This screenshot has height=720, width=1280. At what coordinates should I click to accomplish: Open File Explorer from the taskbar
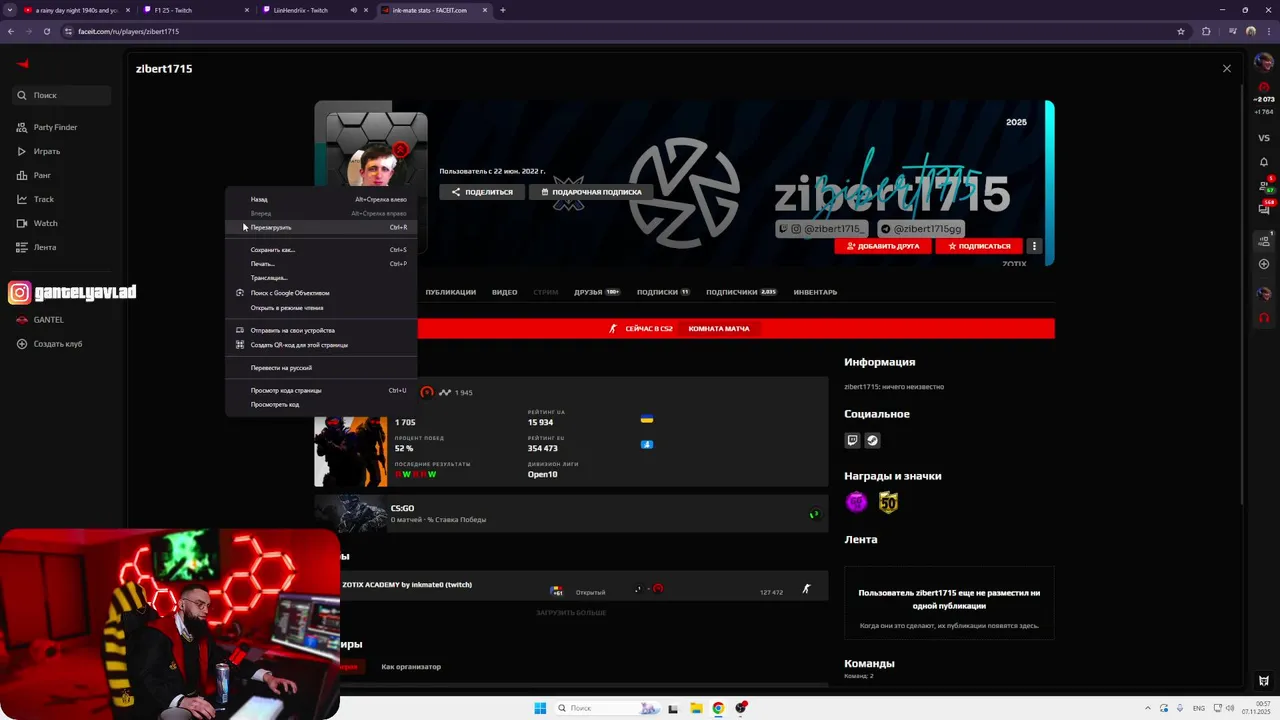(696, 708)
